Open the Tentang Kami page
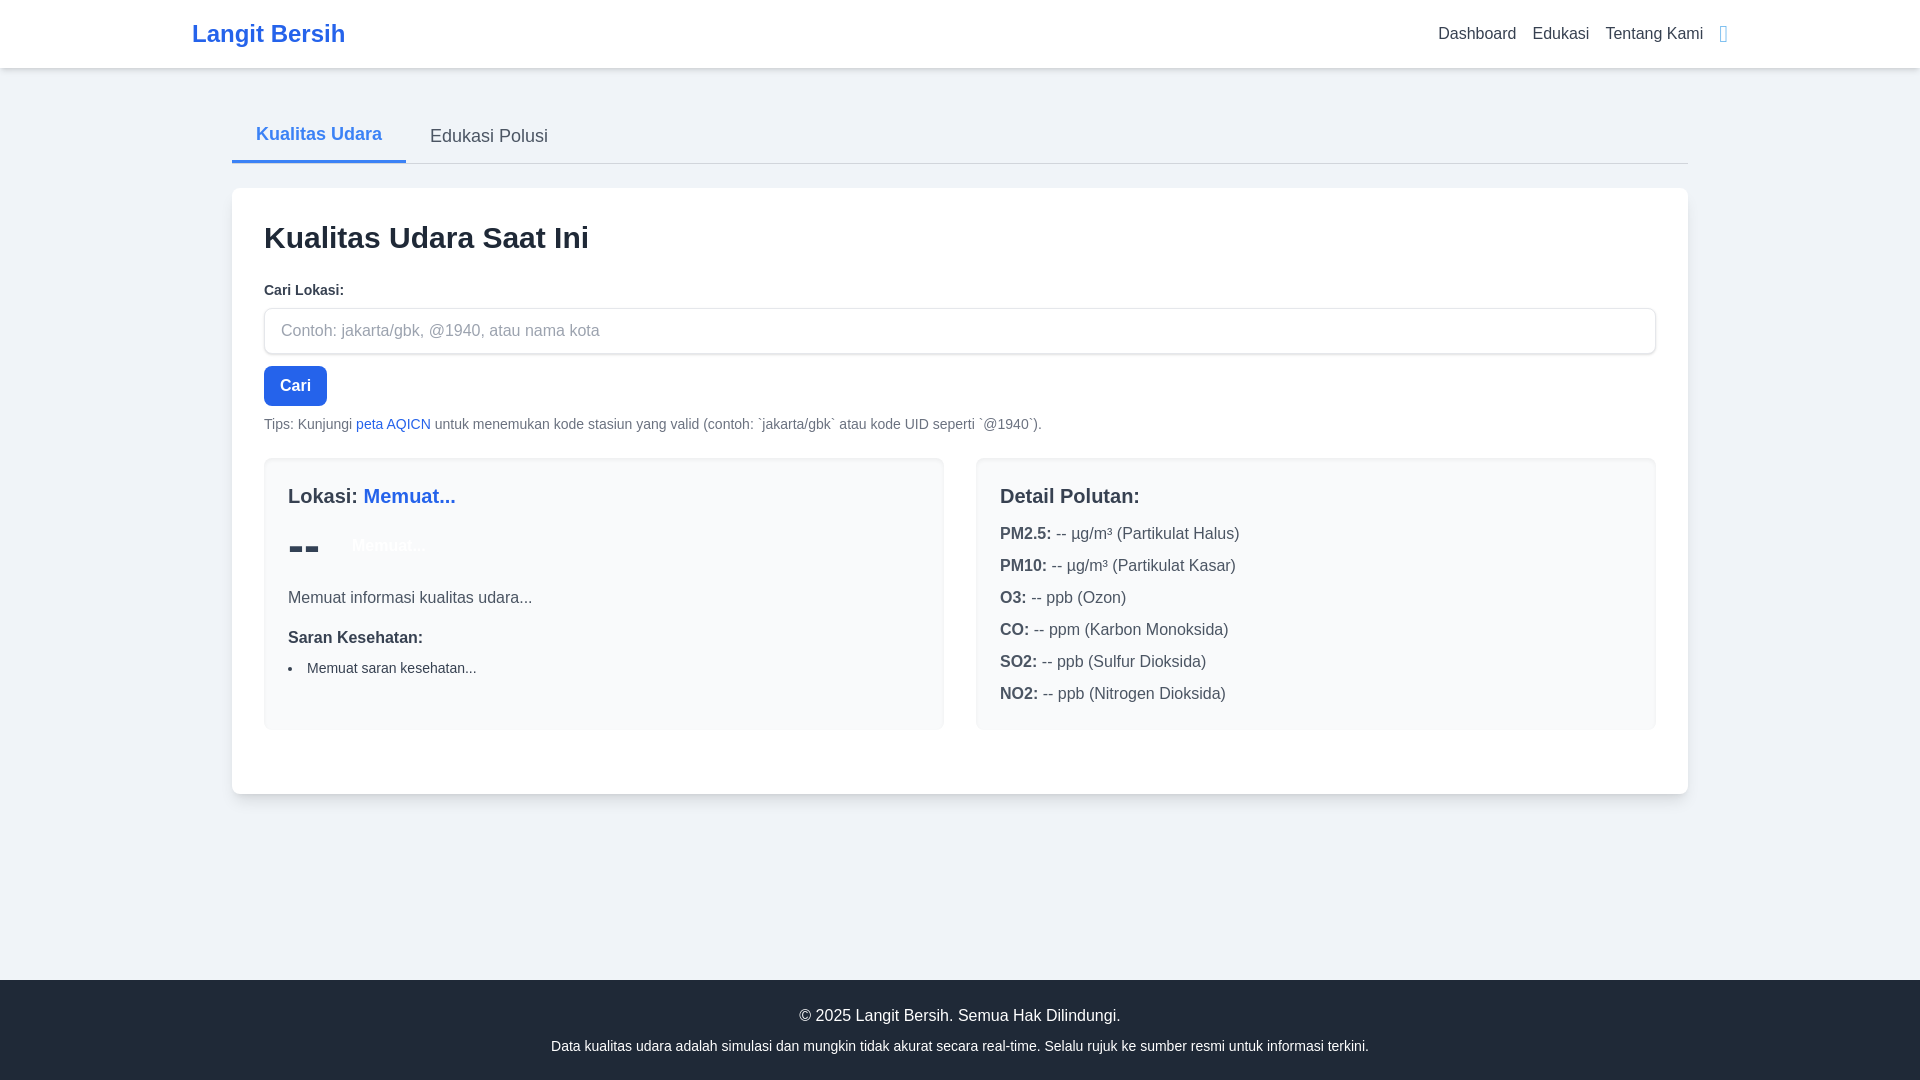Viewport: 1920px width, 1080px height. [1653, 34]
